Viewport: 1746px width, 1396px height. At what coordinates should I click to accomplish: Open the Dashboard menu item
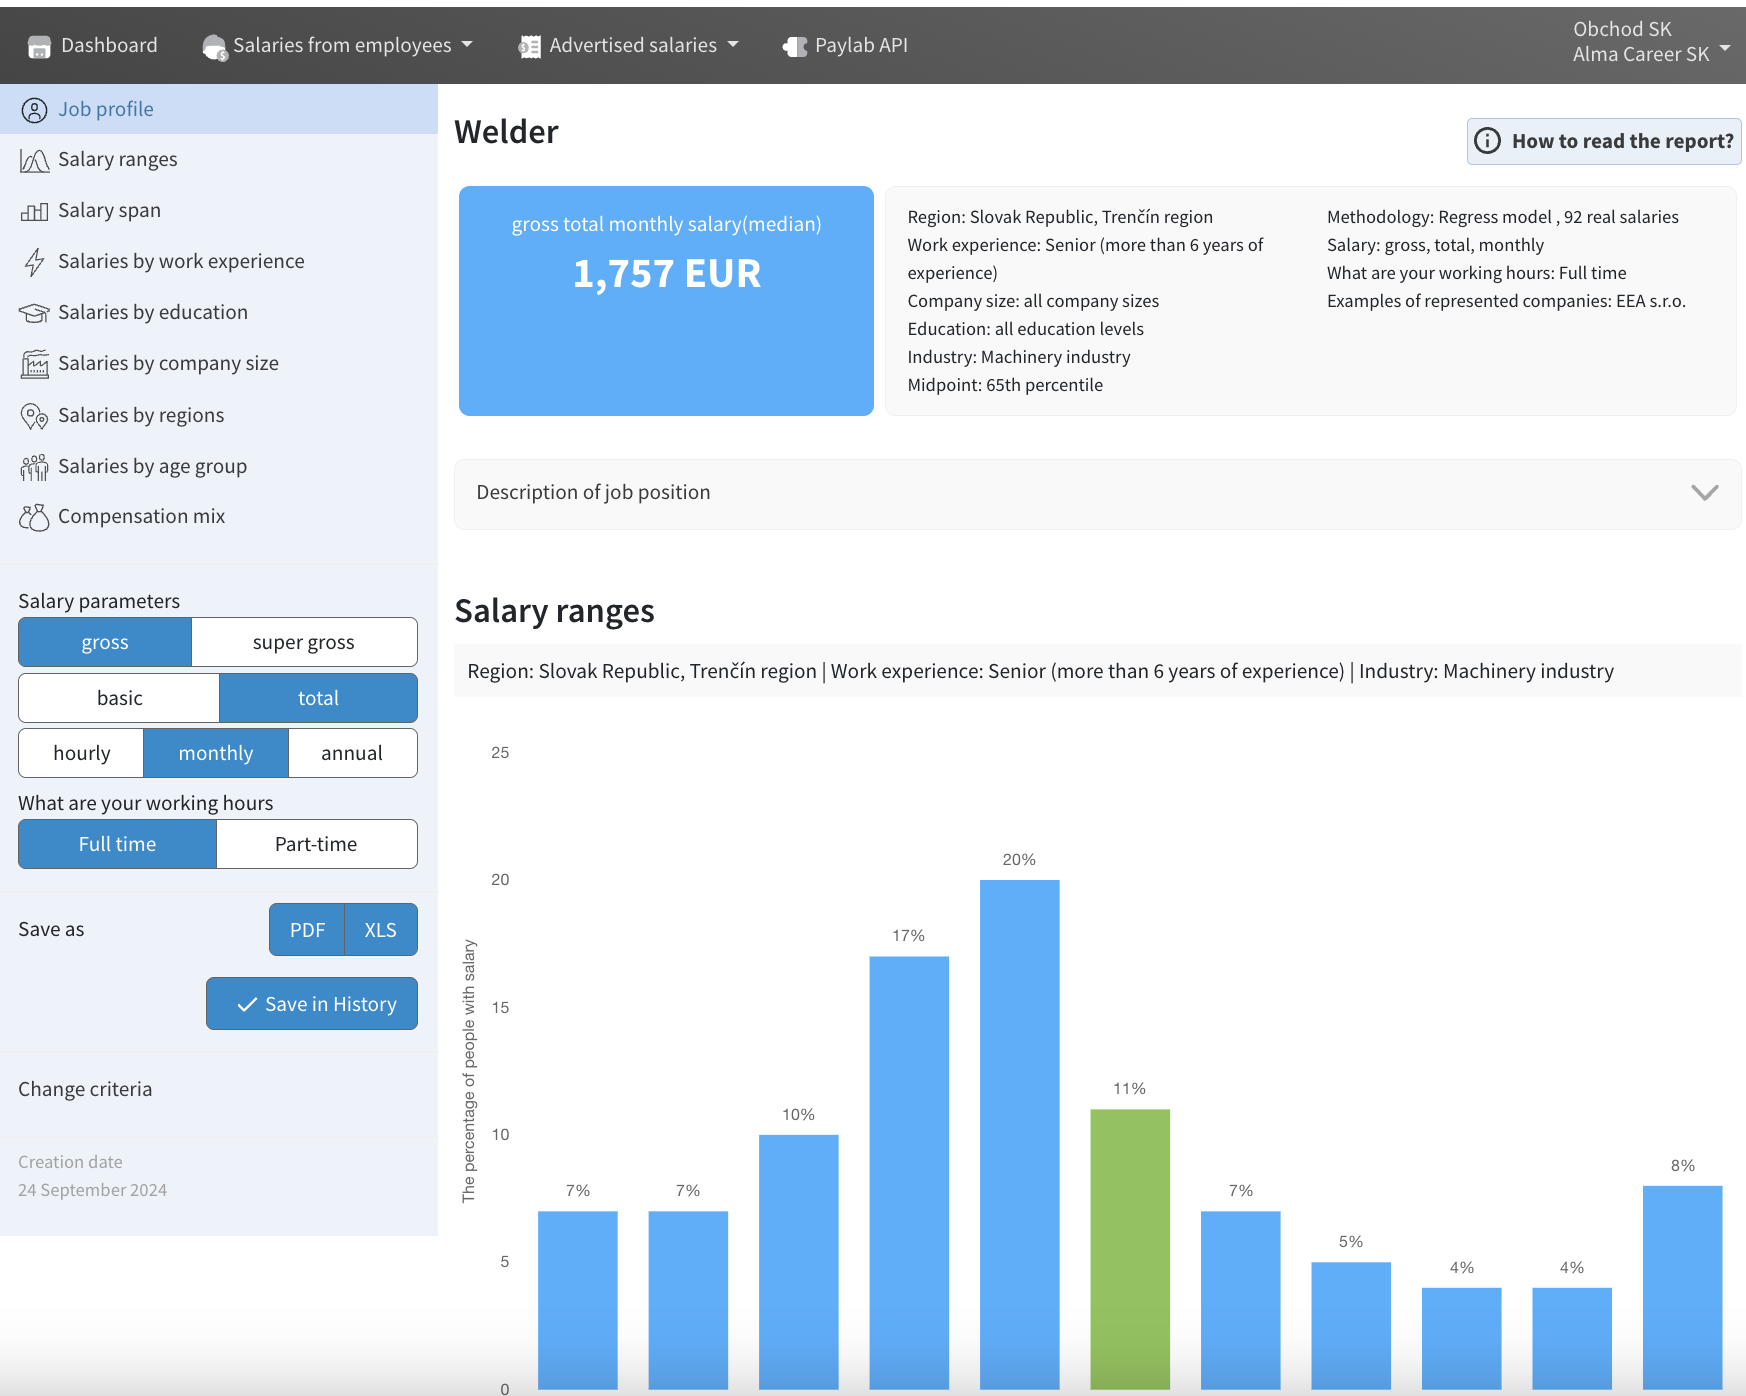click(x=93, y=45)
